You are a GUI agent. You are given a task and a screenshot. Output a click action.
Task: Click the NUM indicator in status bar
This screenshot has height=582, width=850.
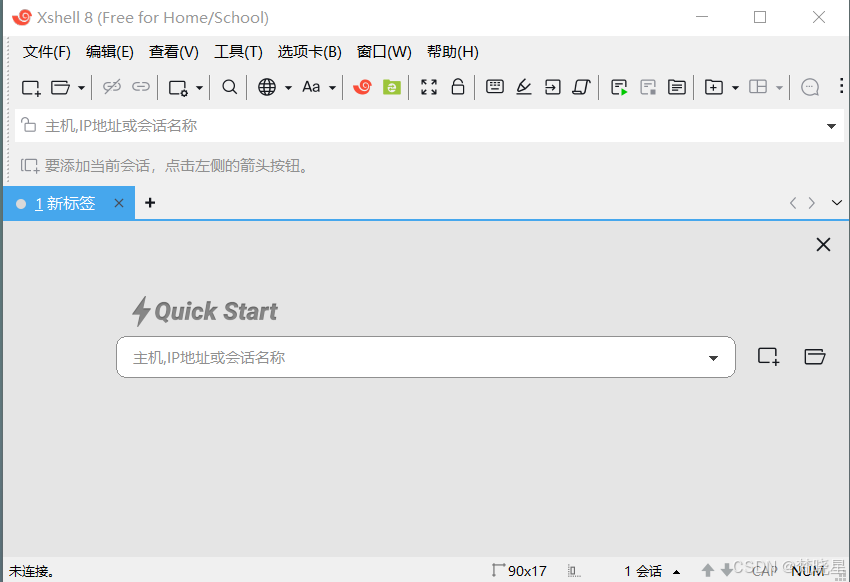[808, 571]
